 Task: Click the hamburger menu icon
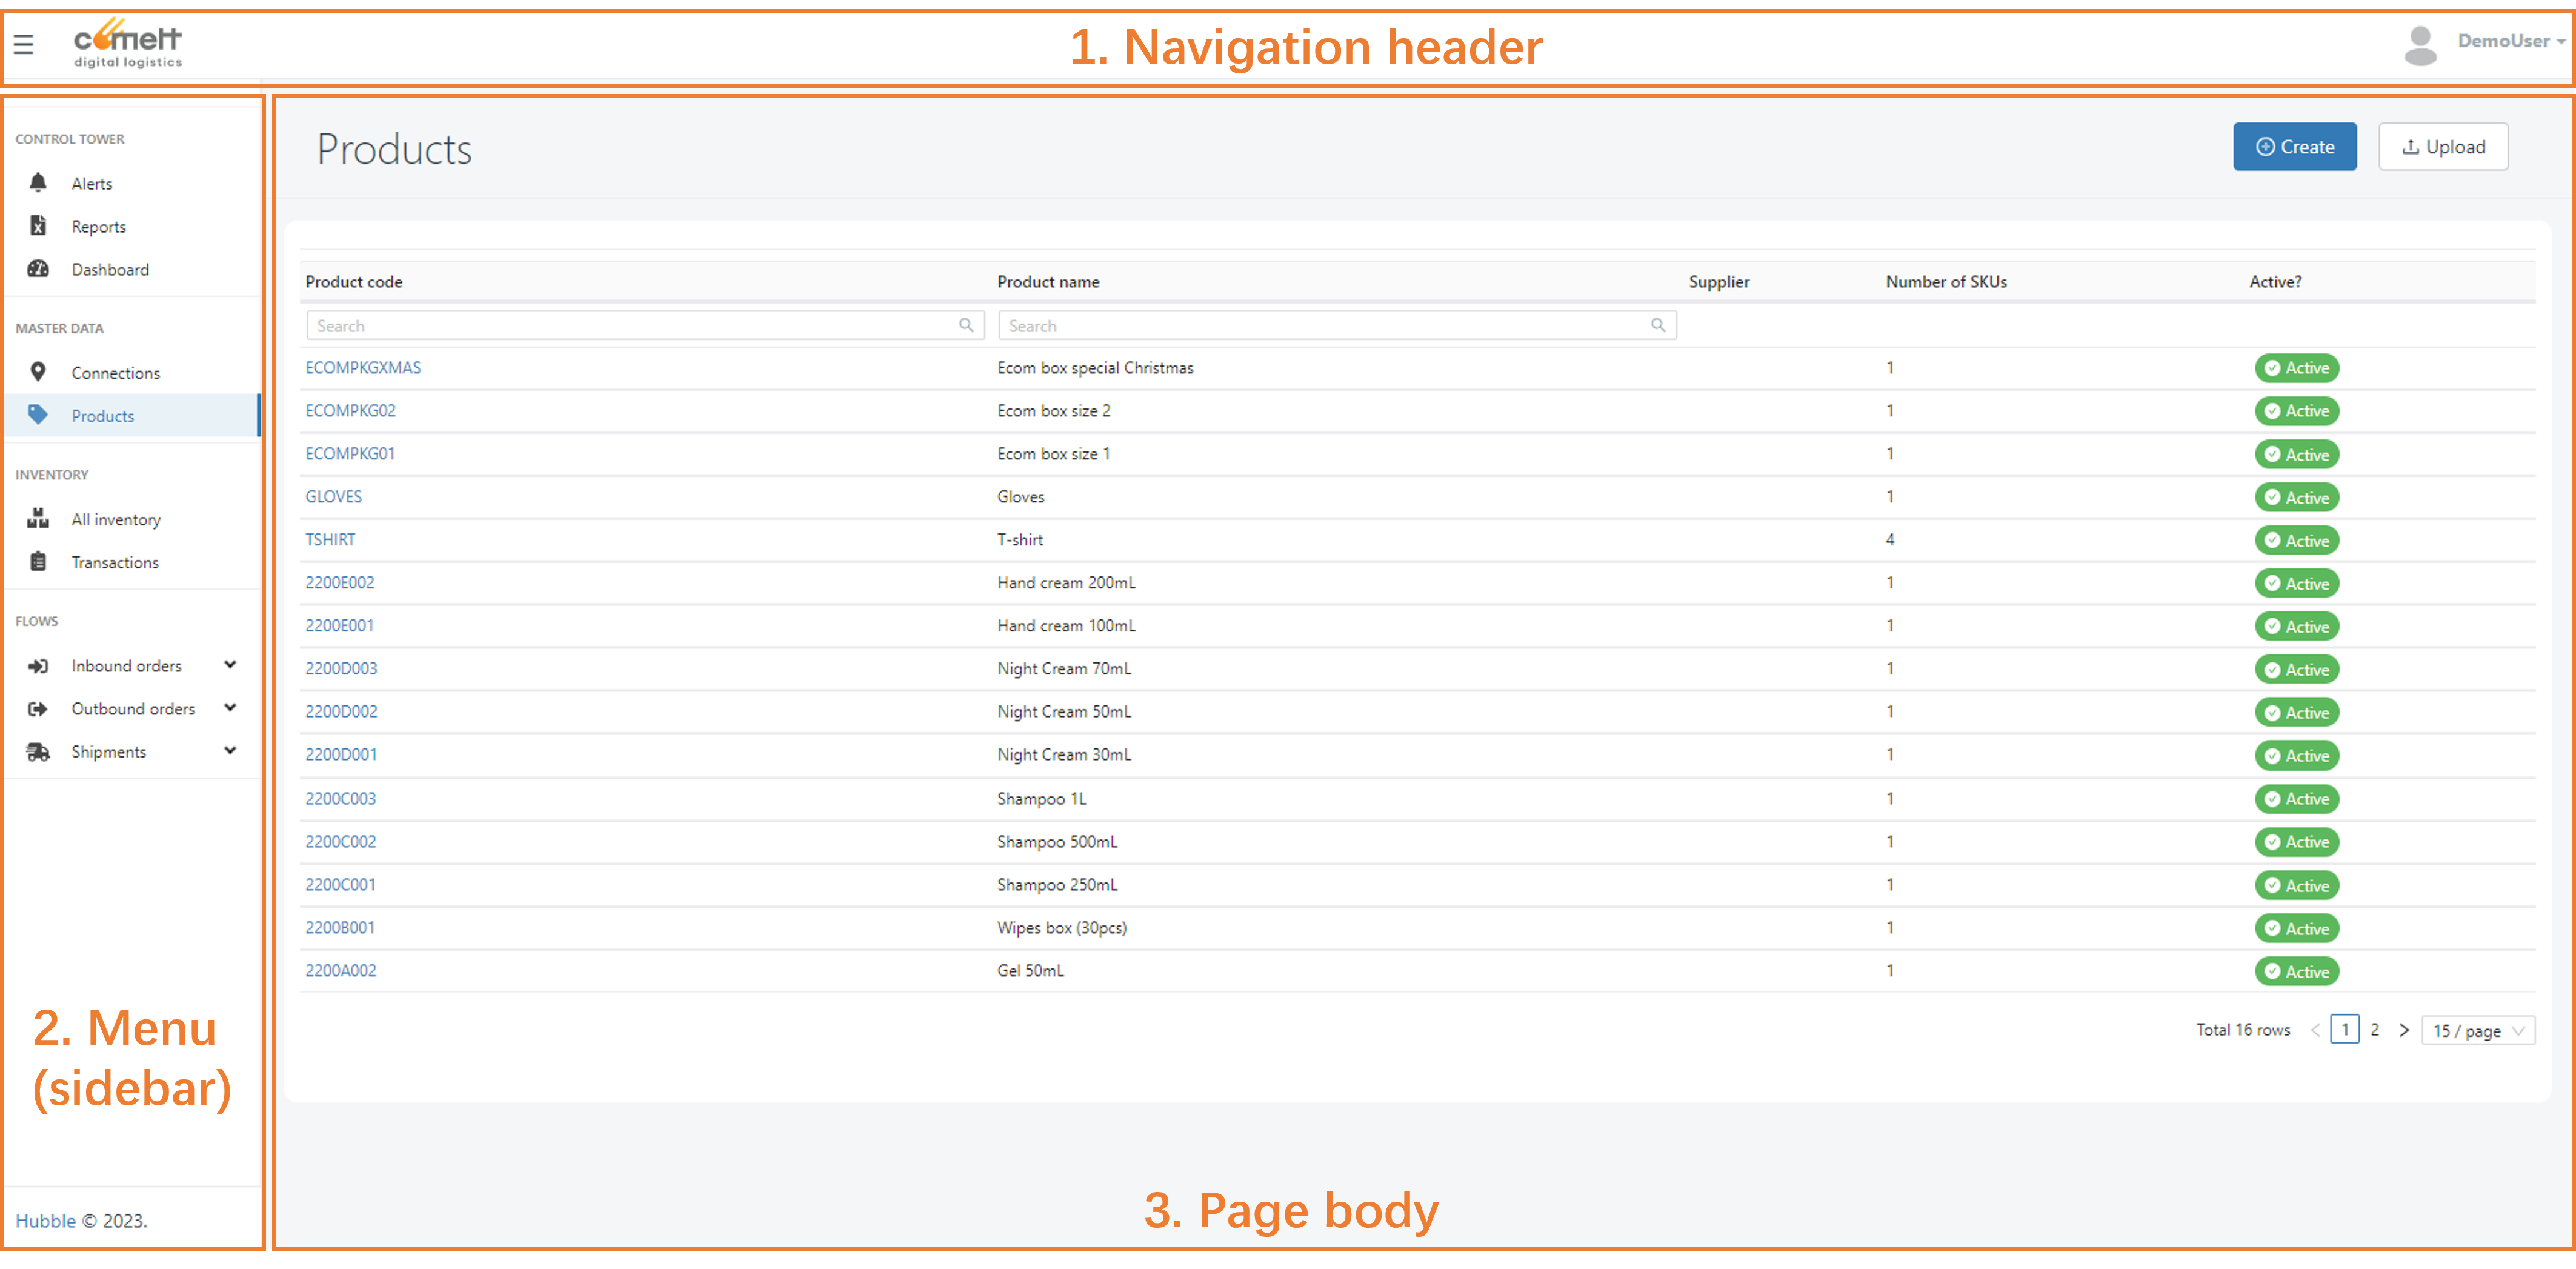[x=24, y=44]
